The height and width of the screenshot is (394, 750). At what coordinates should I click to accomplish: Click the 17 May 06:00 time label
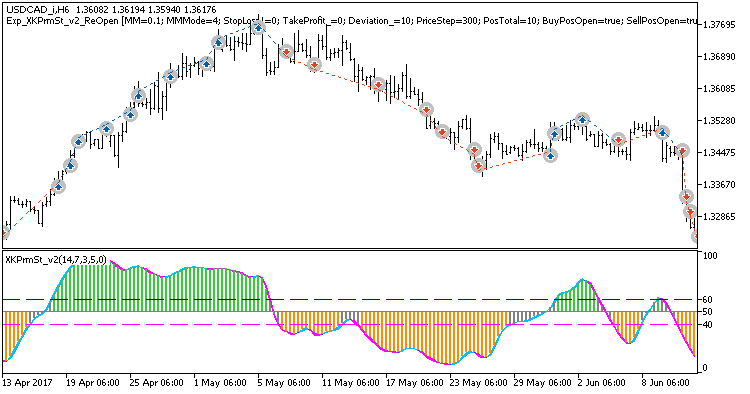415,383
